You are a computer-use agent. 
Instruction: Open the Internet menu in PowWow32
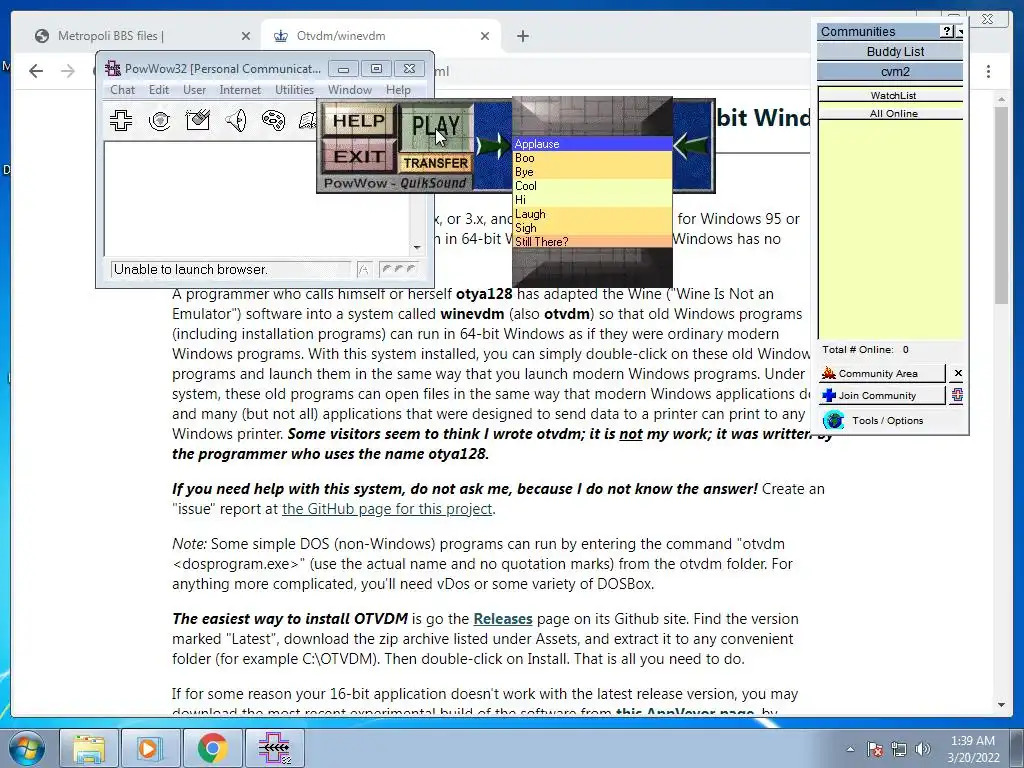(240, 89)
